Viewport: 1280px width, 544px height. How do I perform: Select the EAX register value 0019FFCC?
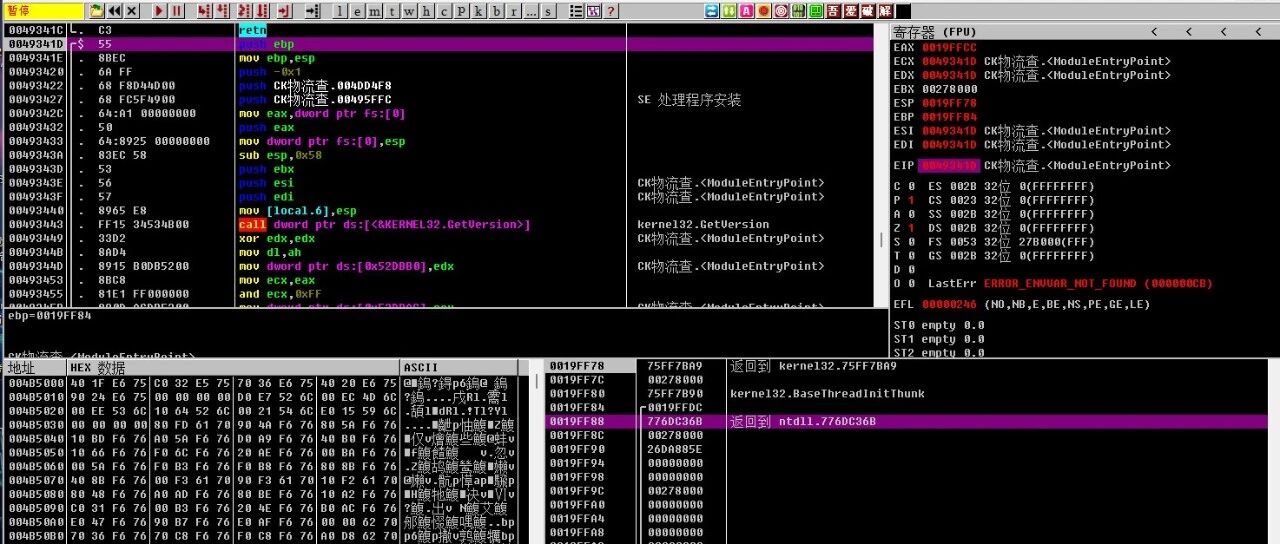pyautogui.click(x=949, y=47)
